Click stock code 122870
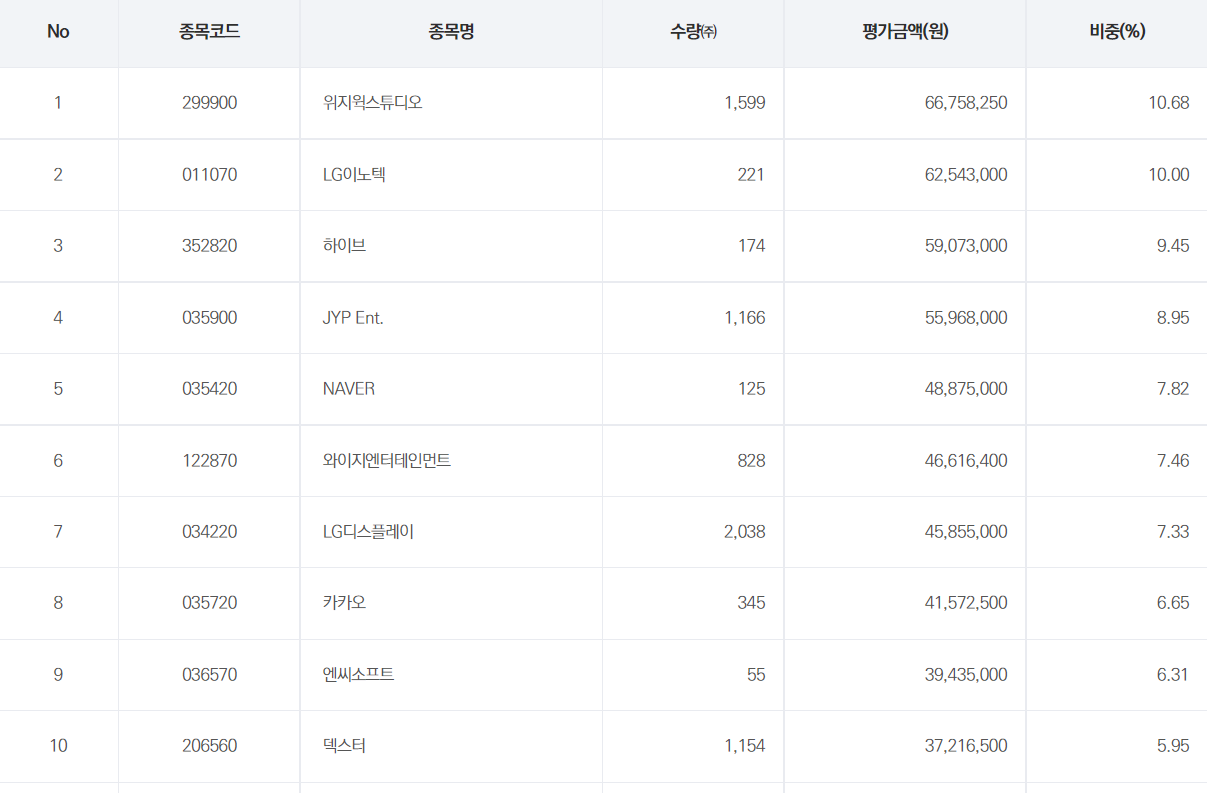 (209, 461)
